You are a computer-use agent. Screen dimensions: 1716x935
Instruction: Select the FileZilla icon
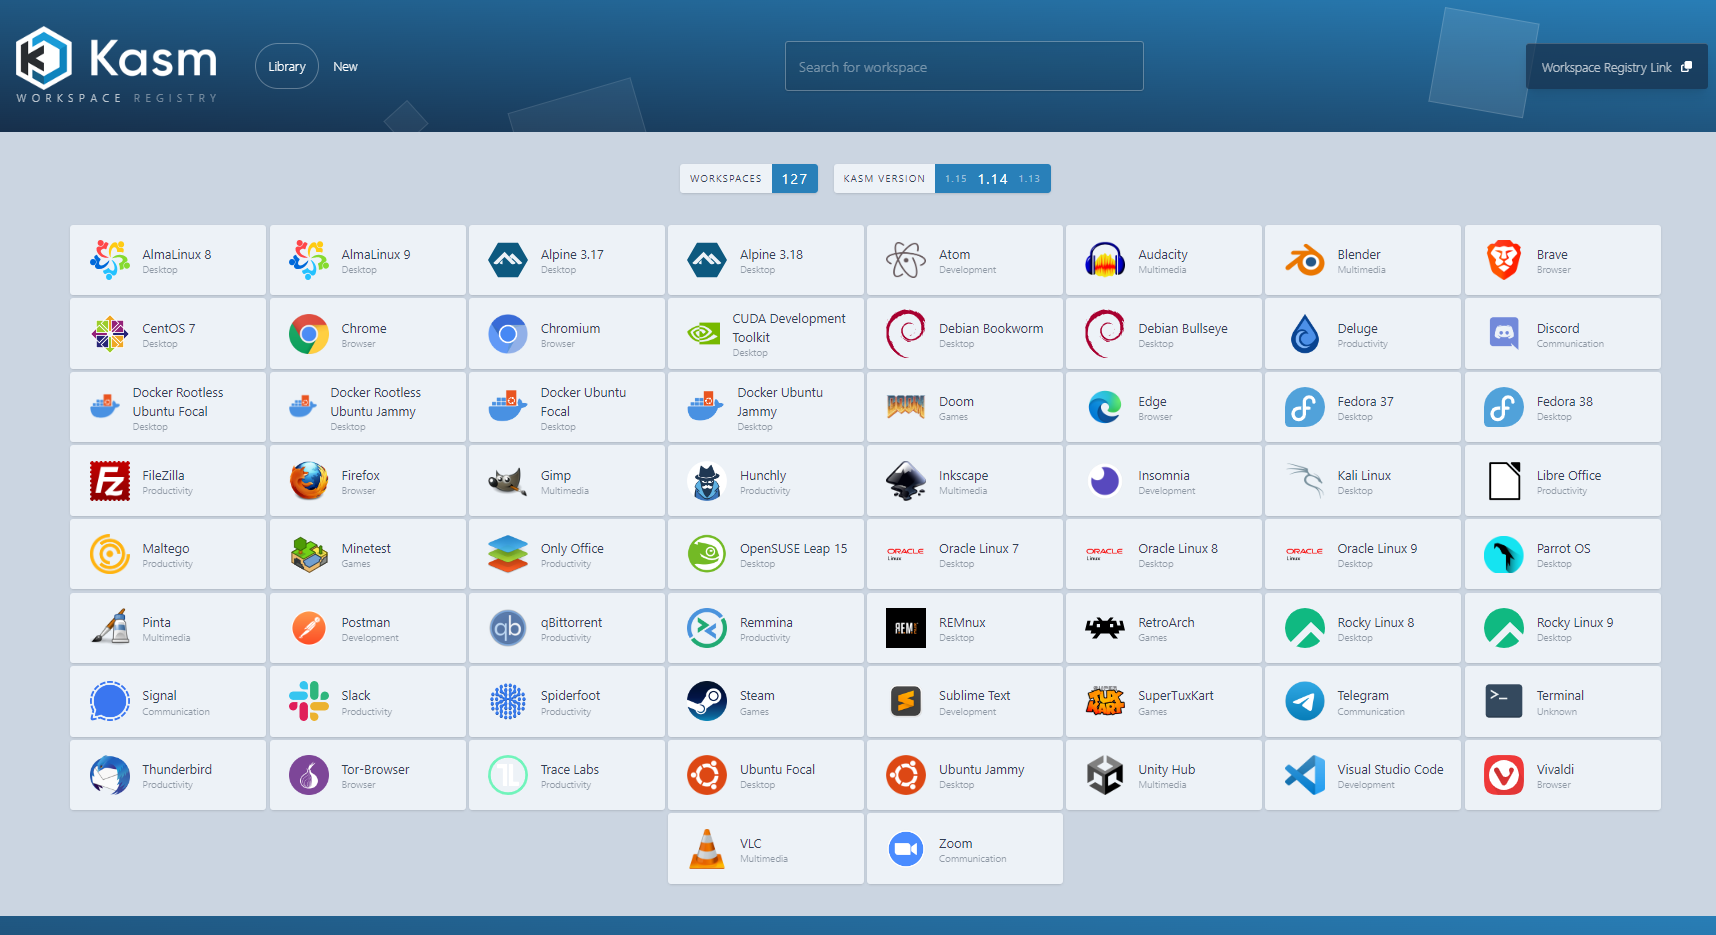(x=110, y=481)
